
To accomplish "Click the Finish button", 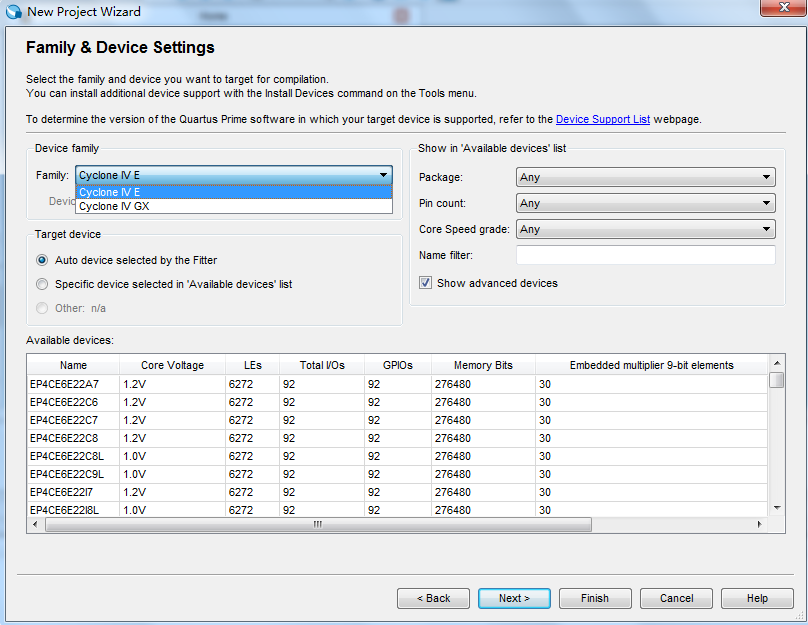I will pyautogui.click(x=595, y=598).
